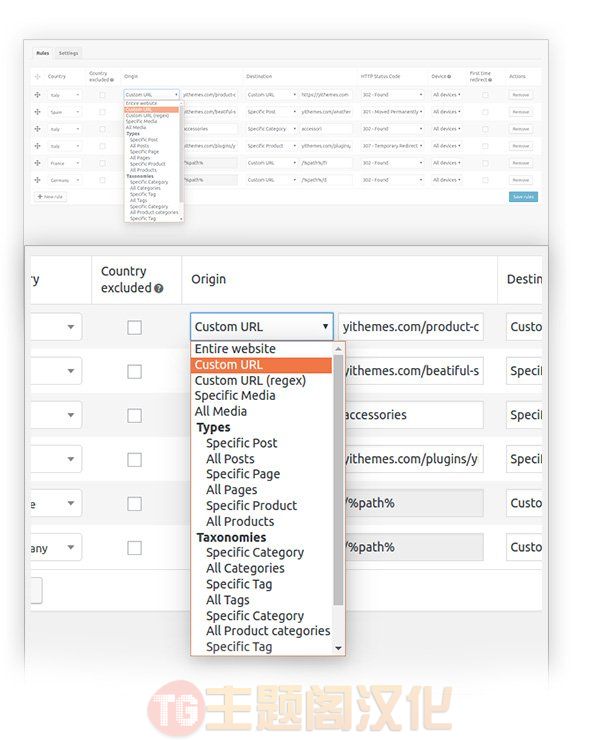Switch to the Settings tab

click(68, 53)
